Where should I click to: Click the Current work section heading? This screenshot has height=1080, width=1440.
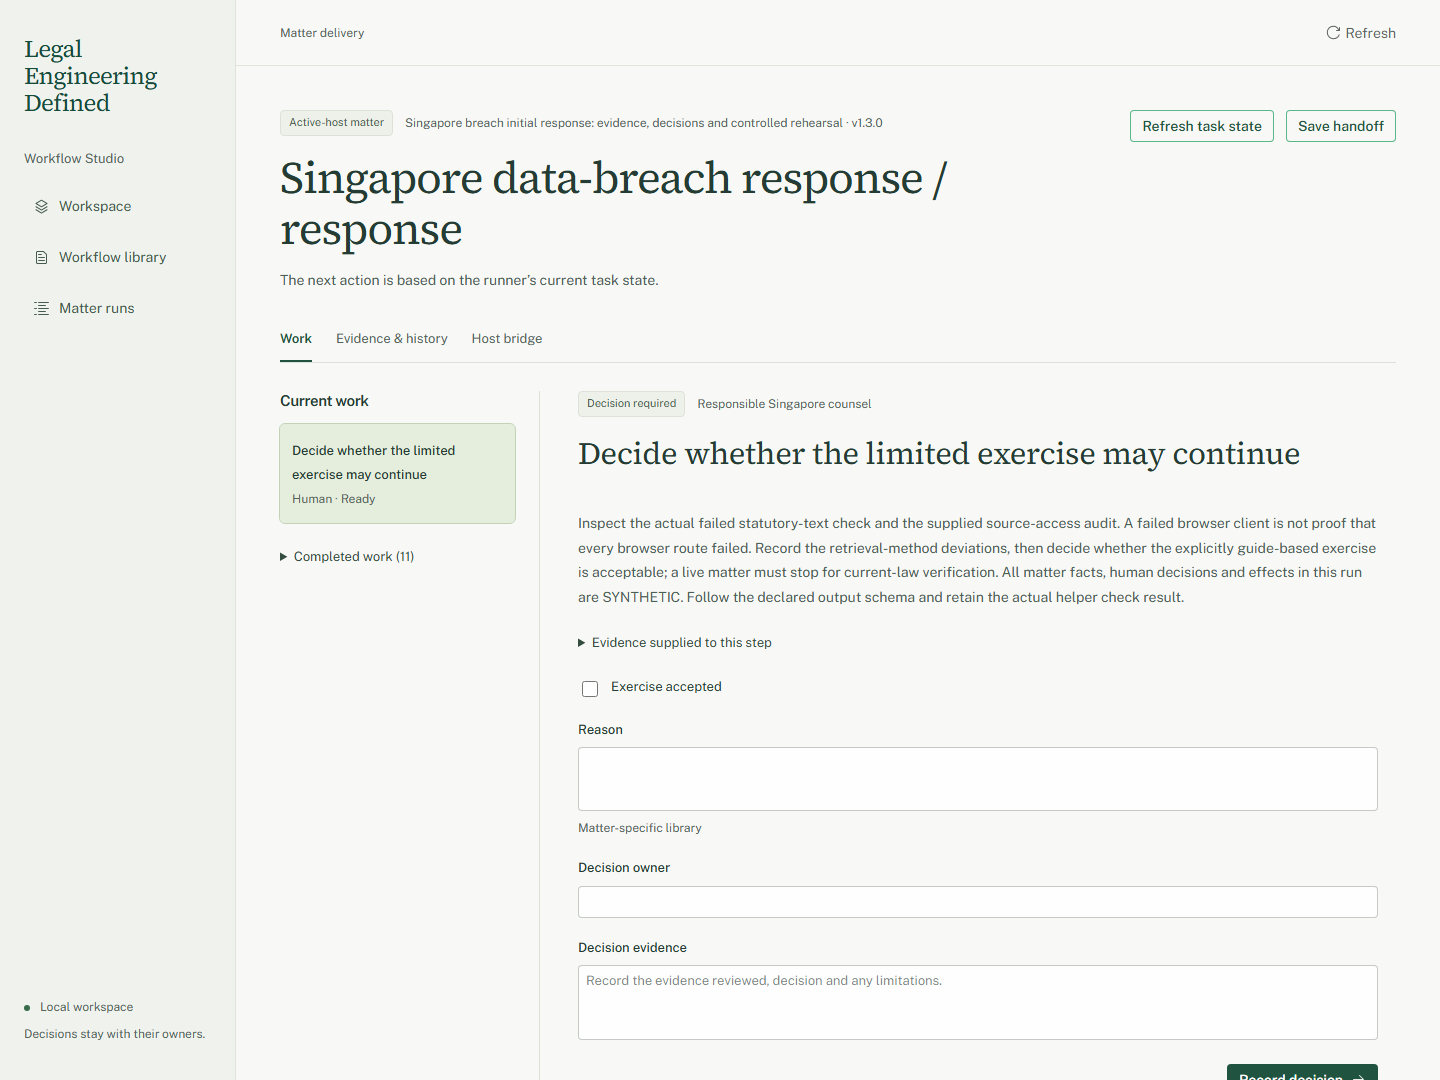(324, 401)
